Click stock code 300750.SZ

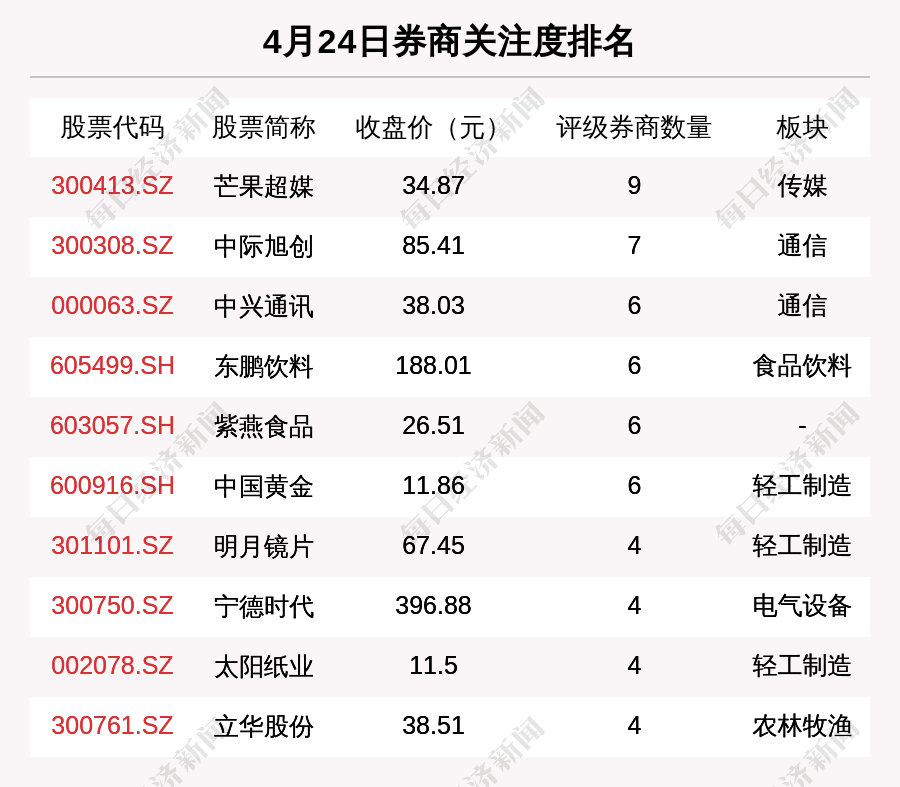click(x=112, y=606)
